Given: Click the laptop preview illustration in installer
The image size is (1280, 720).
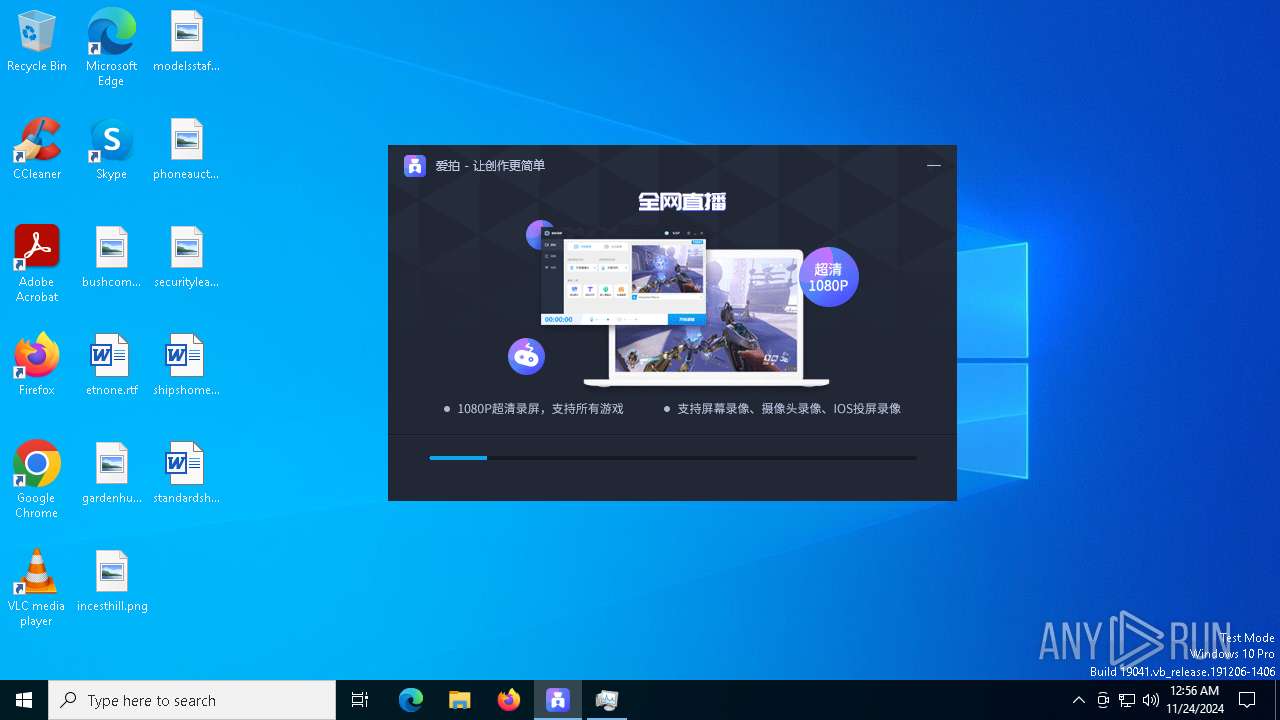Looking at the screenshot, I should [x=706, y=318].
